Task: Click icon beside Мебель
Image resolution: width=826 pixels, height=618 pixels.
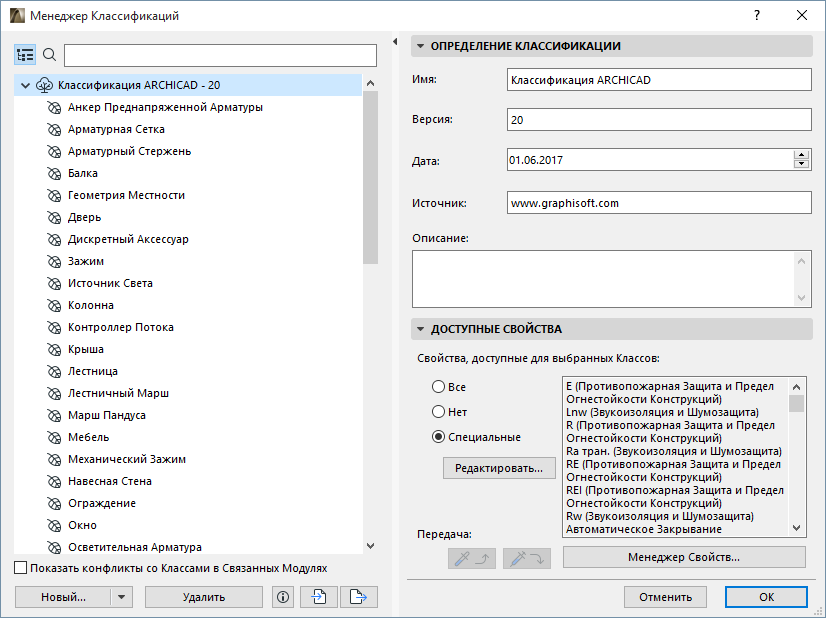Action: (x=54, y=438)
